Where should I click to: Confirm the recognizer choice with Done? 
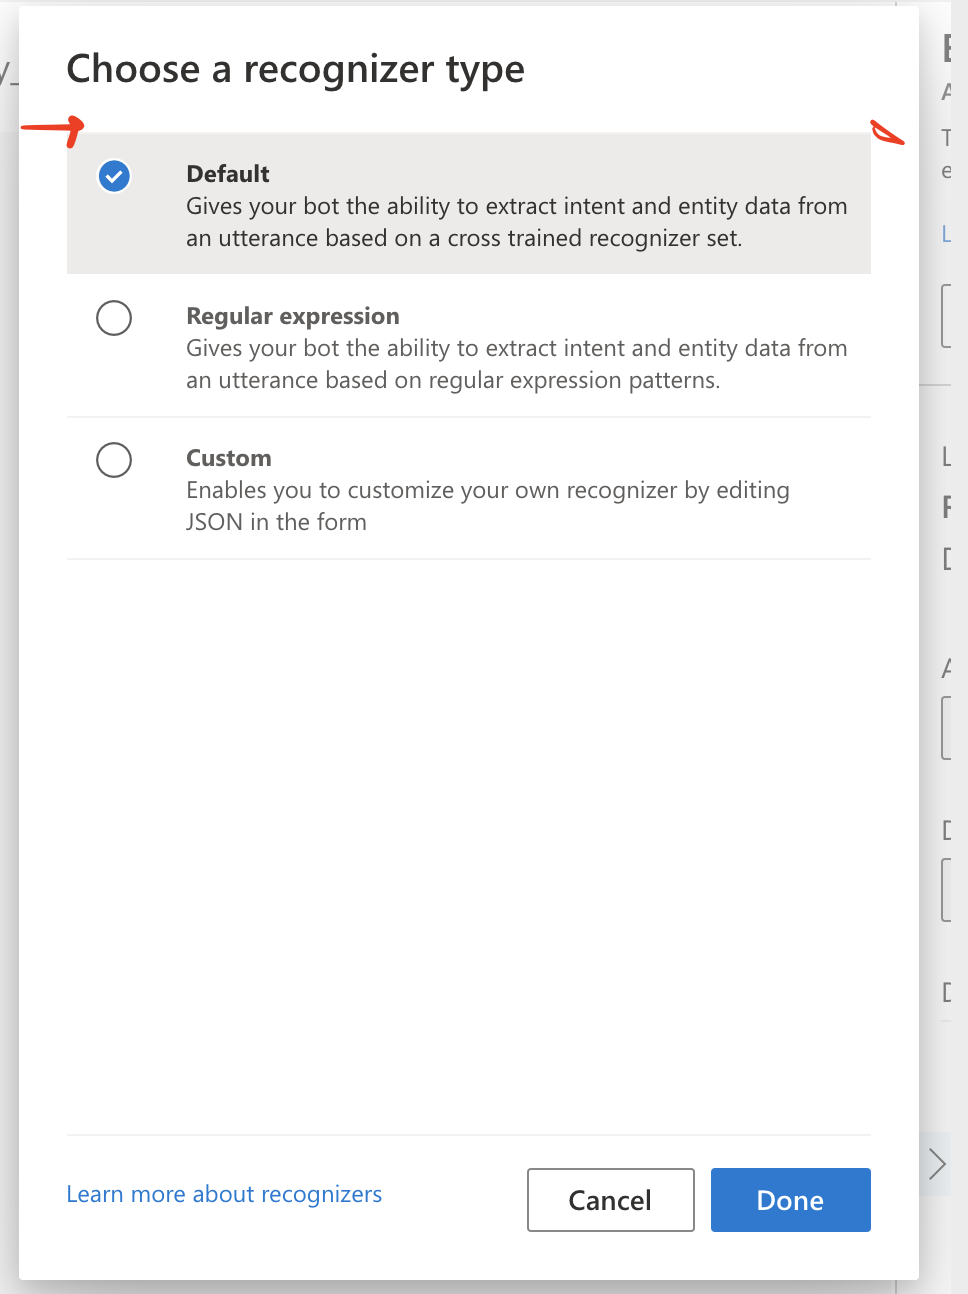point(790,1199)
